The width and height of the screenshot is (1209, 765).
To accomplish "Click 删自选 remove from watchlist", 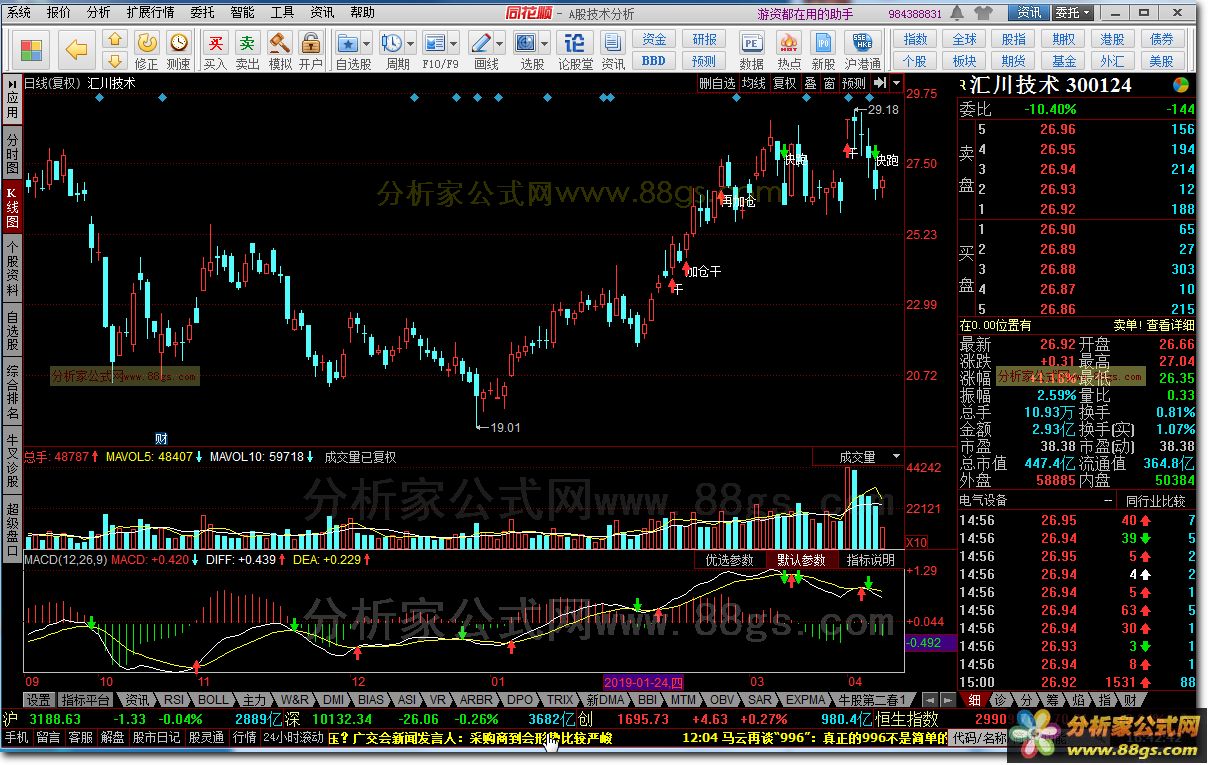I will pyautogui.click(x=717, y=84).
